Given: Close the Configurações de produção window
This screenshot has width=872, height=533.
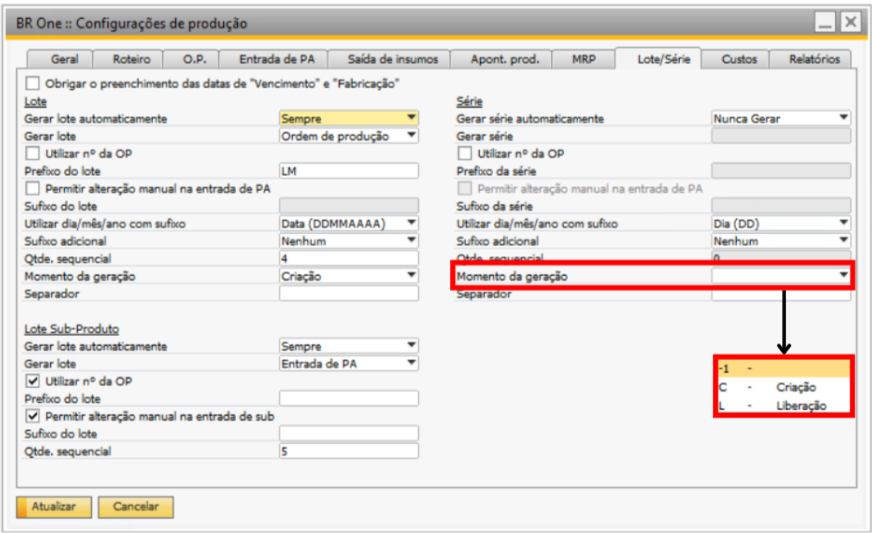Looking at the screenshot, I should click(x=849, y=22).
